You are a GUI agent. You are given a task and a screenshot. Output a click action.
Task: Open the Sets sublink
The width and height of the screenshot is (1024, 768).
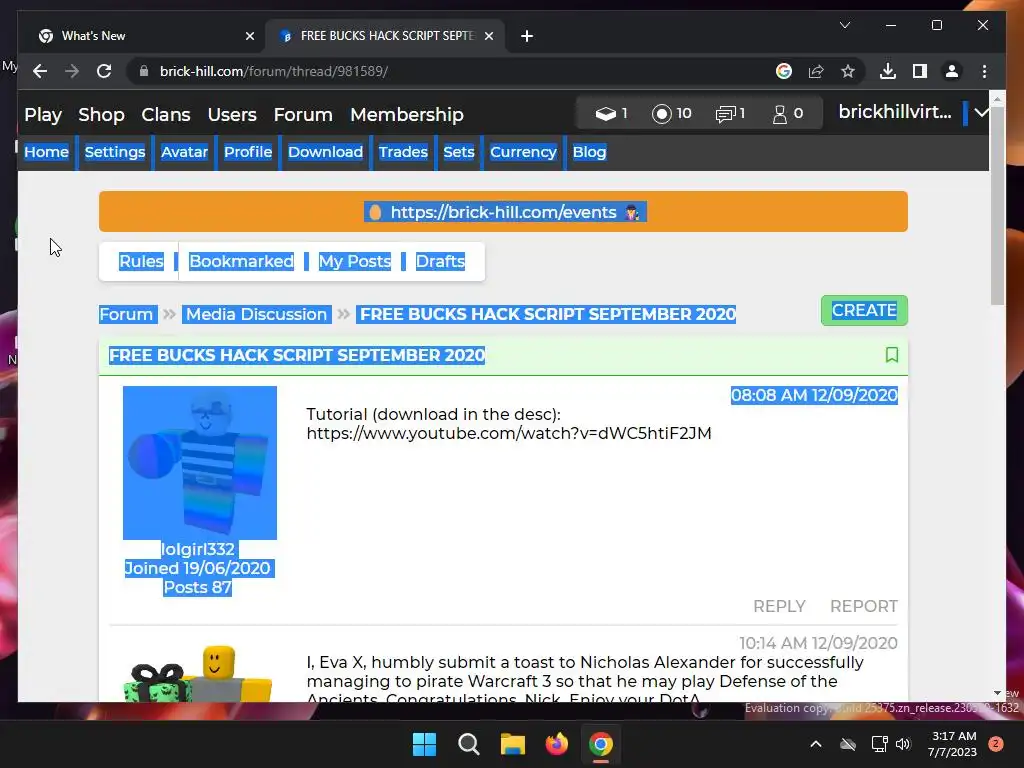pyautogui.click(x=458, y=152)
